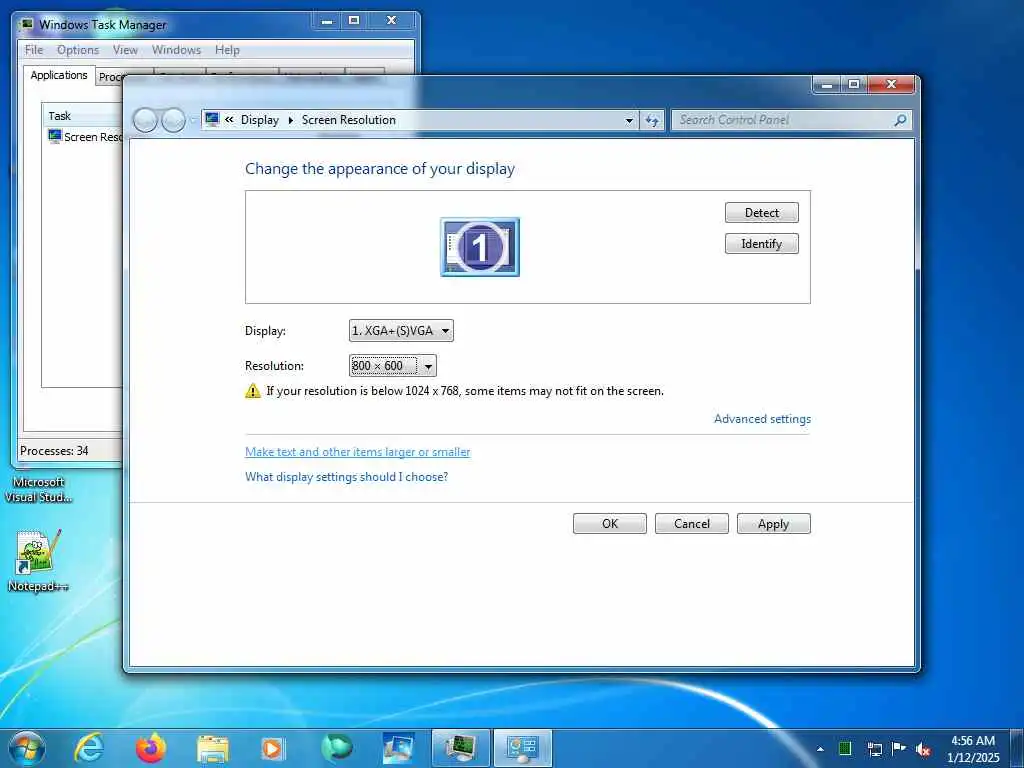Click Processes: 34 in status bar
The image size is (1024, 768).
point(54,451)
